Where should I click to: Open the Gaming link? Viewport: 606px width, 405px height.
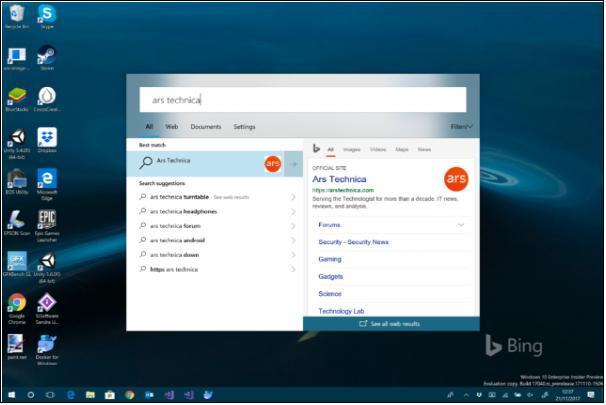click(330, 259)
